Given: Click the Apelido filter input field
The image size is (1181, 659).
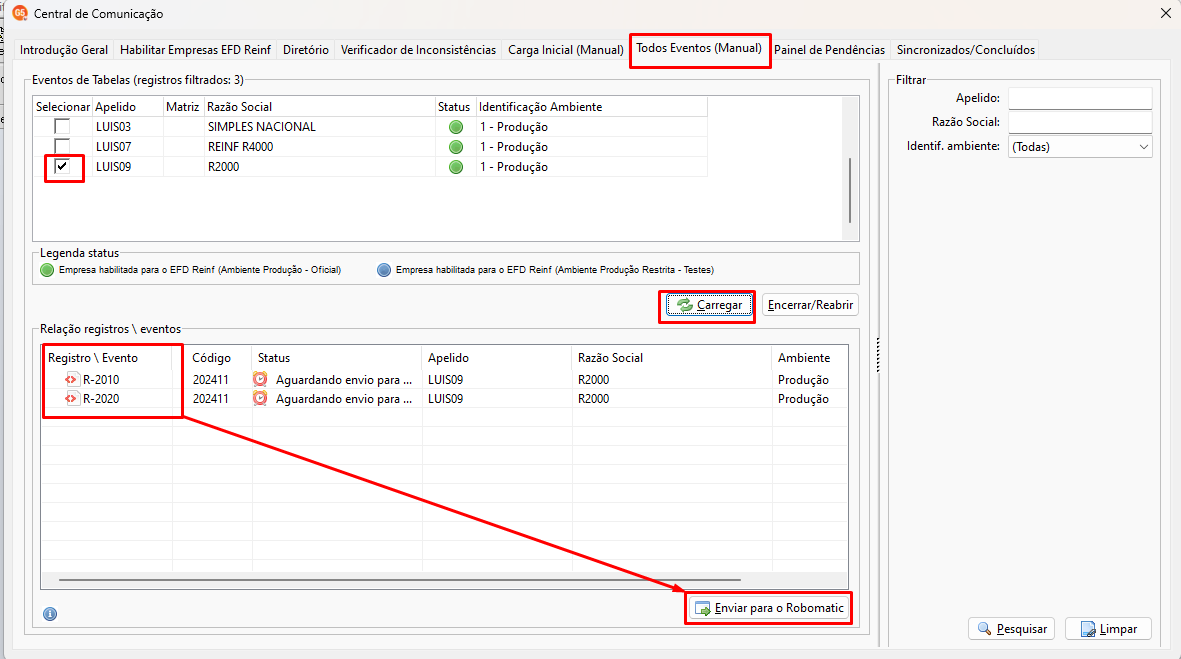Looking at the screenshot, I should pyautogui.click(x=1080, y=98).
